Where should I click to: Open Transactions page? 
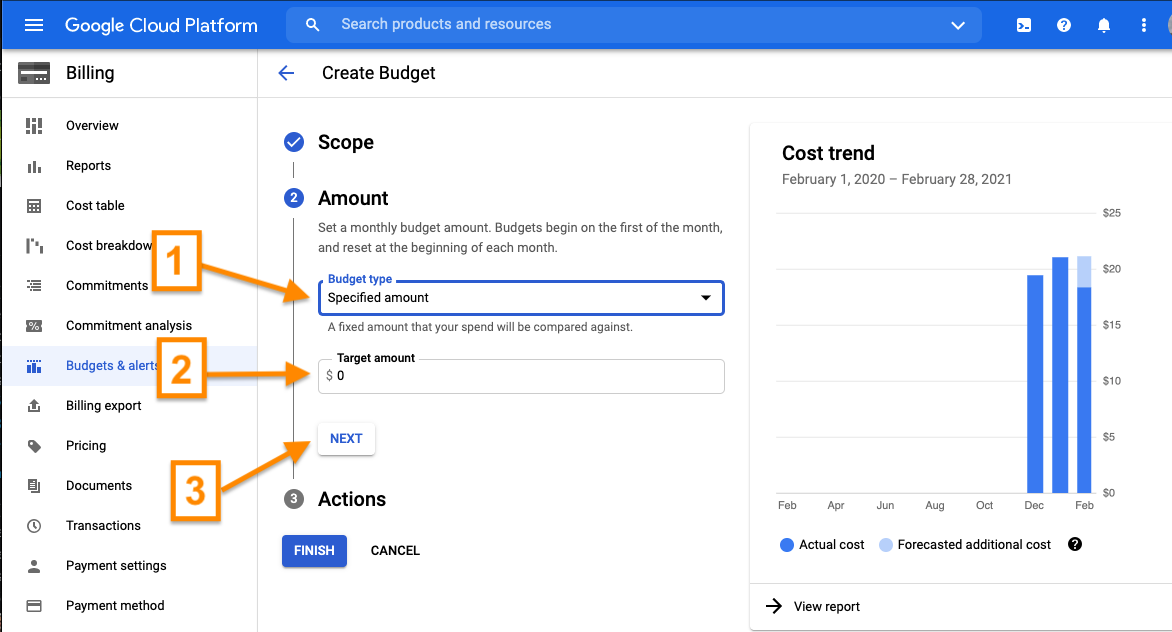tap(103, 526)
